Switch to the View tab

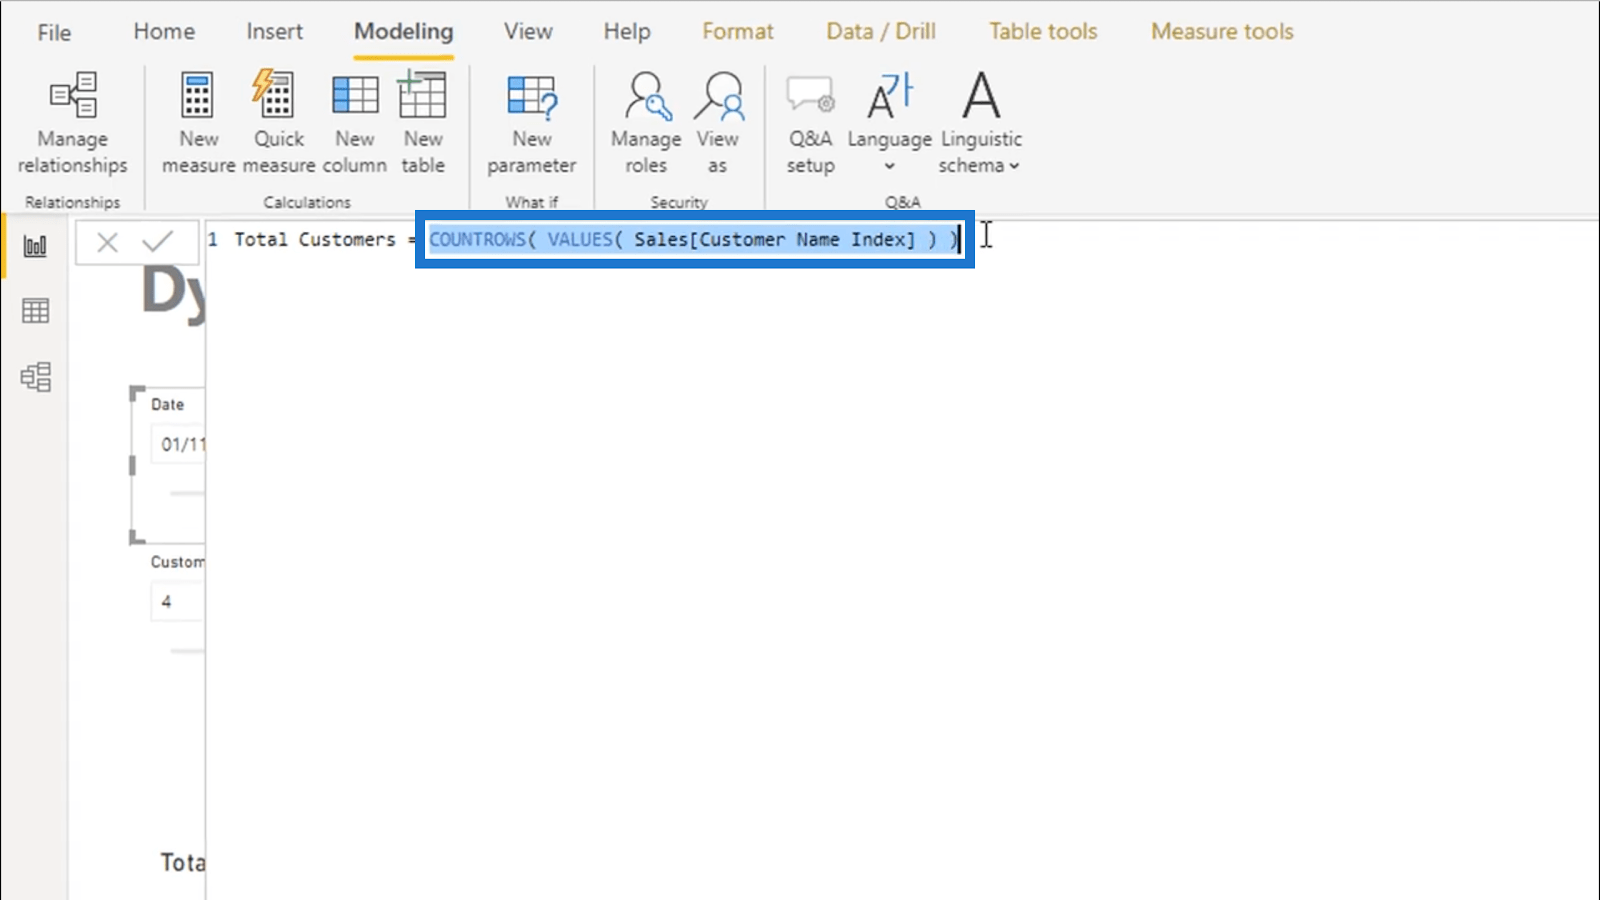click(528, 32)
